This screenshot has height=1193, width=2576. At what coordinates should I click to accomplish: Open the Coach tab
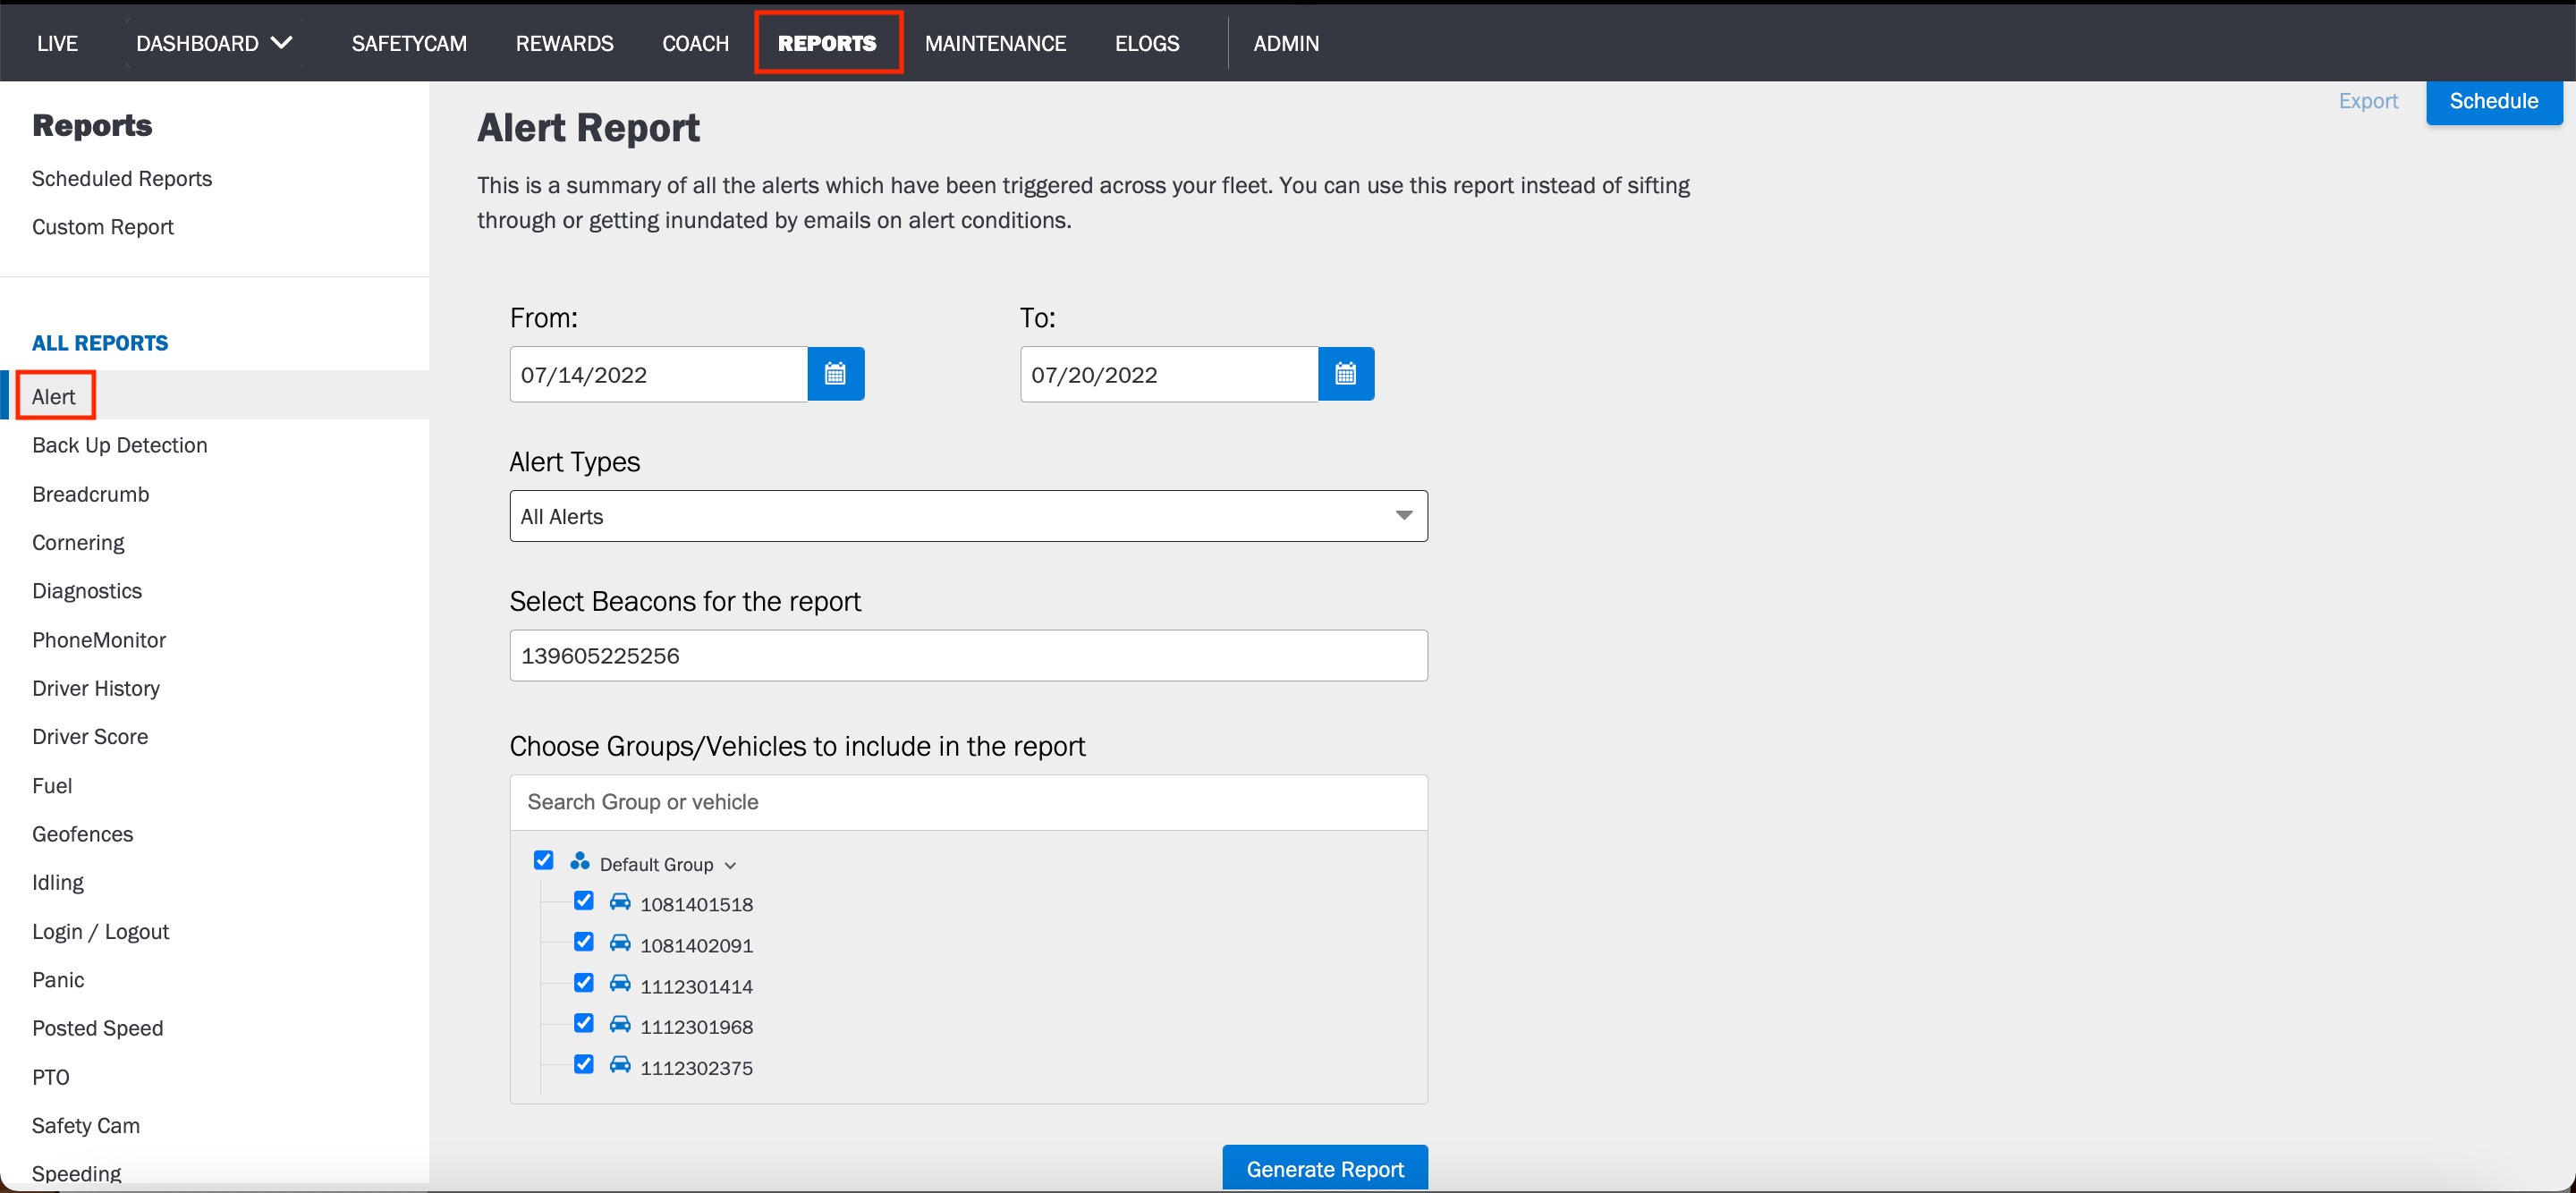(x=695, y=43)
